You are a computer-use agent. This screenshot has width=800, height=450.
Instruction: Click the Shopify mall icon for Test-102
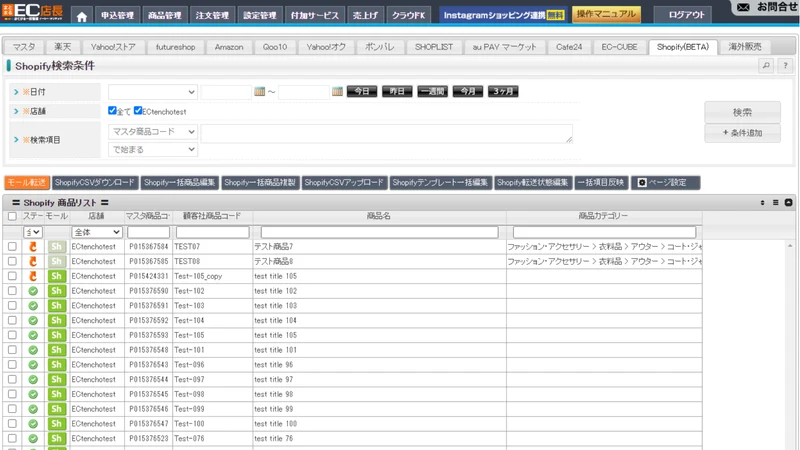click(56, 291)
